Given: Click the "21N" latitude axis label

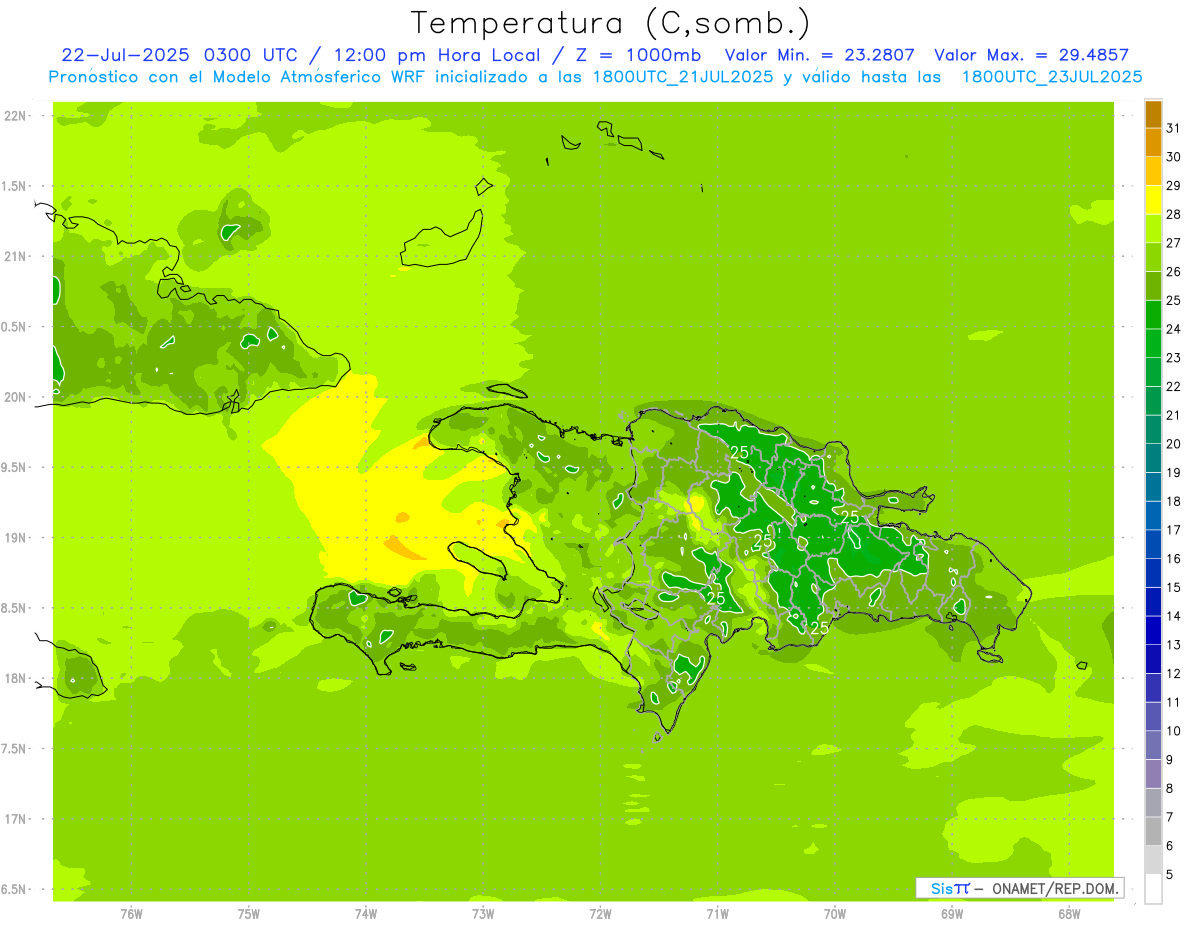Looking at the screenshot, I should (x=16, y=257).
